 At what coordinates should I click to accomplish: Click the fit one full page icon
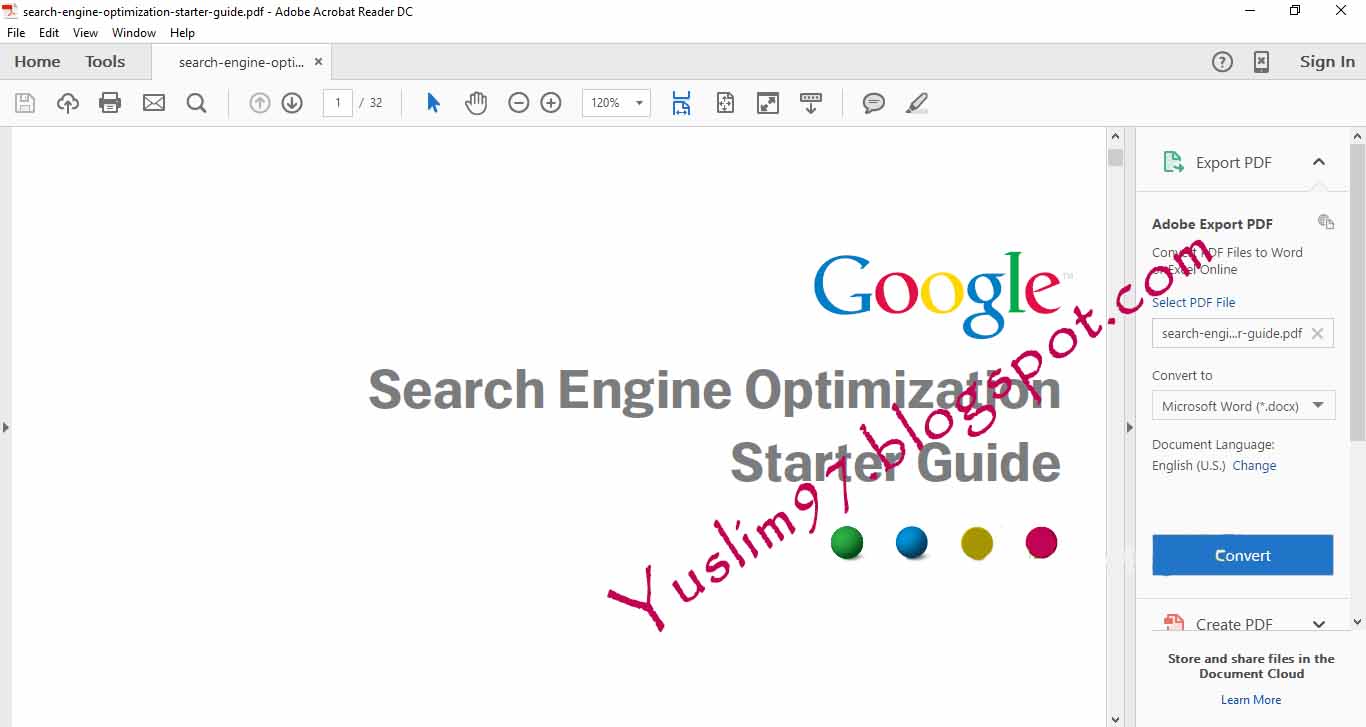tap(725, 103)
